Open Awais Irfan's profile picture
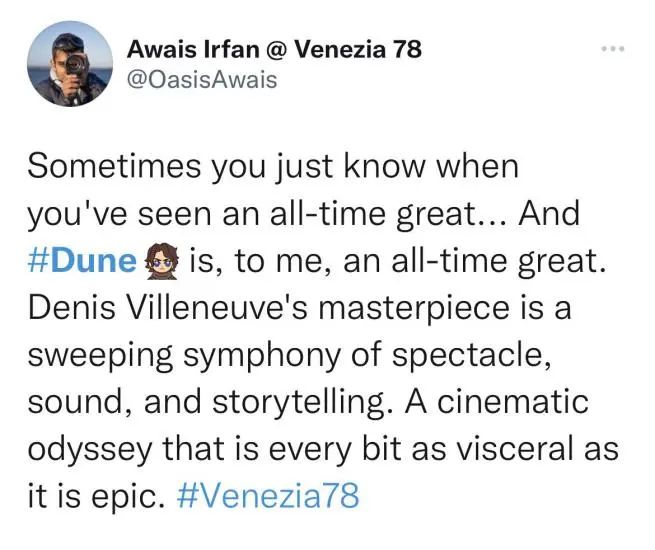This screenshot has height=550, width=655. [x=70, y=63]
